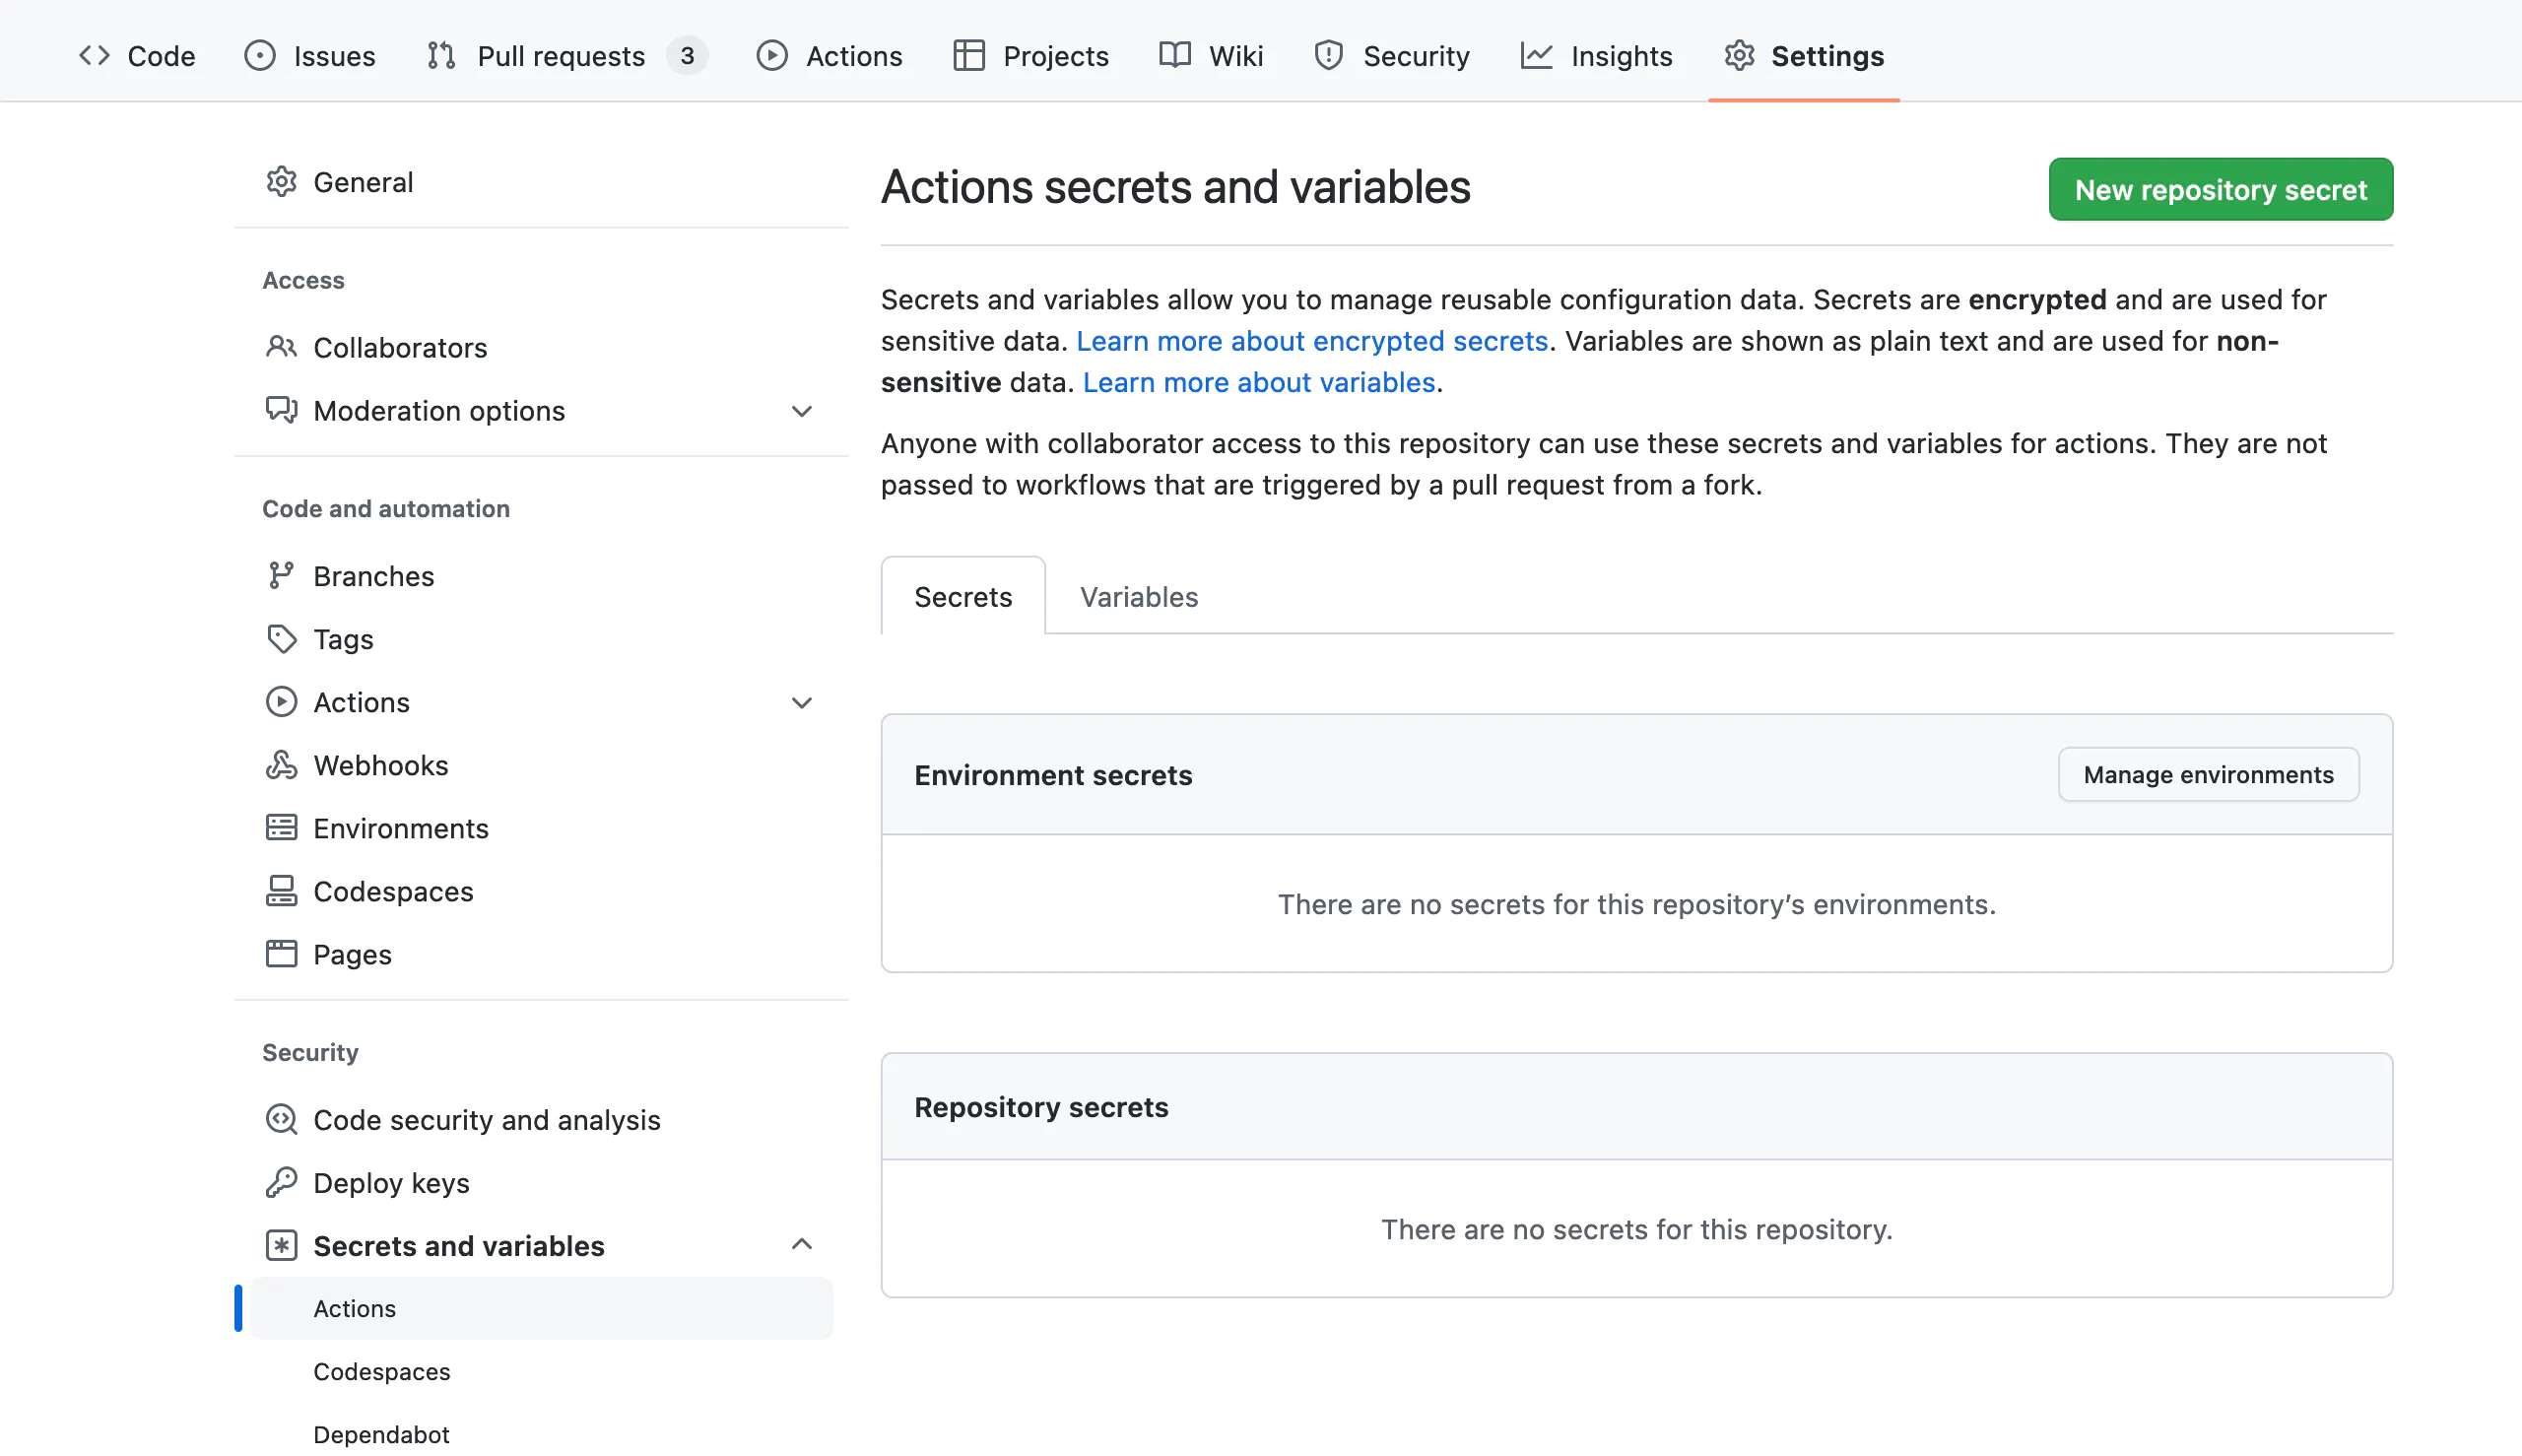Click the sidebar Actions play icon
The width and height of the screenshot is (2522, 1456).
pos(282,702)
